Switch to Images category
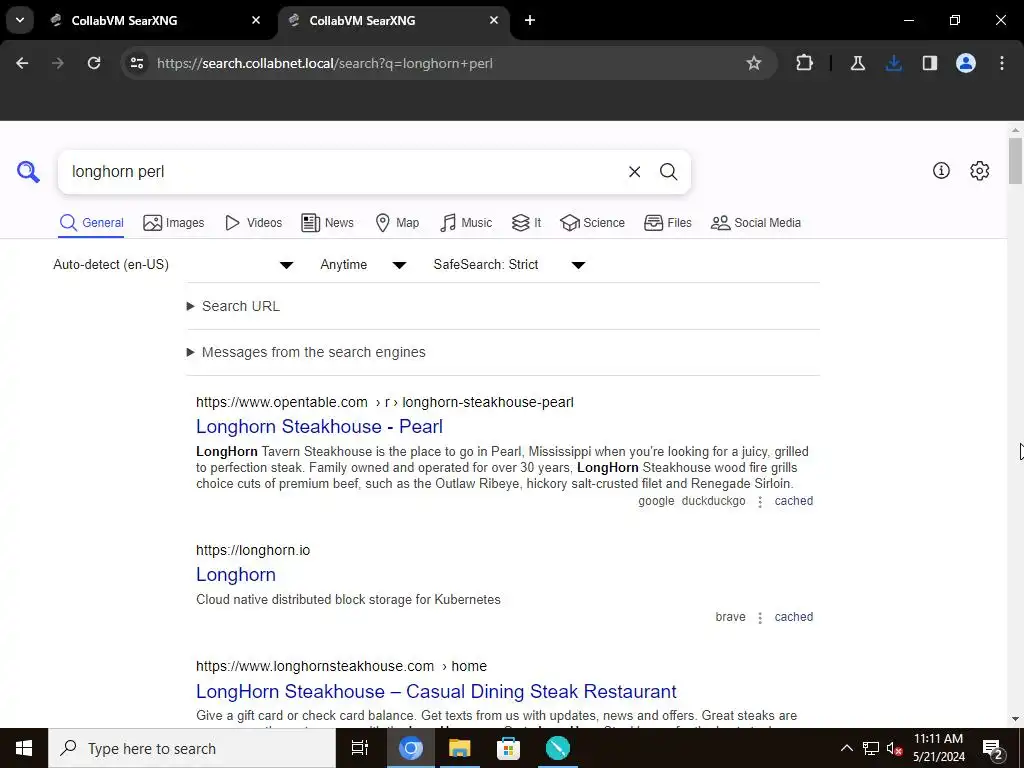This screenshot has height=768, width=1024. pyautogui.click(x=174, y=223)
